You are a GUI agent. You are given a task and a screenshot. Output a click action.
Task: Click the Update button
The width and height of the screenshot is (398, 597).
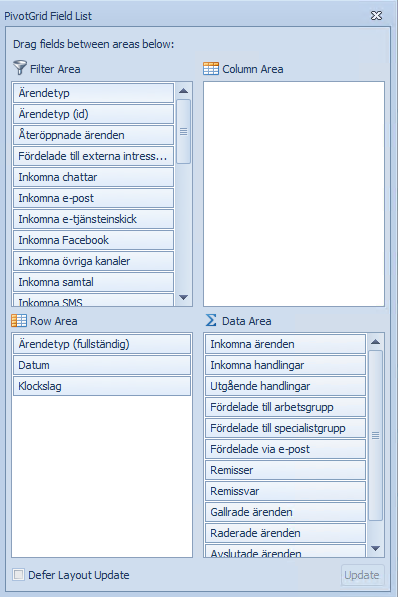(x=362, y=575)
